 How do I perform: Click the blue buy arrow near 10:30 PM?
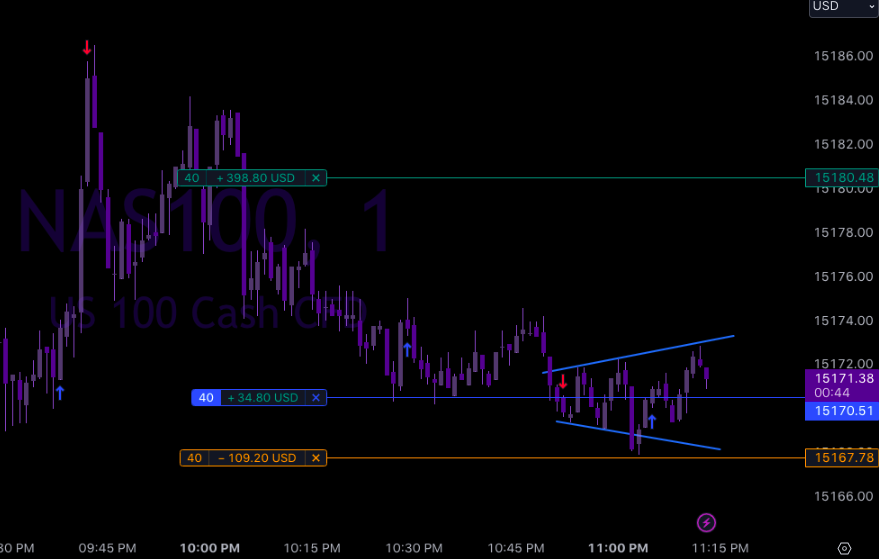click(x=408, y=350)
